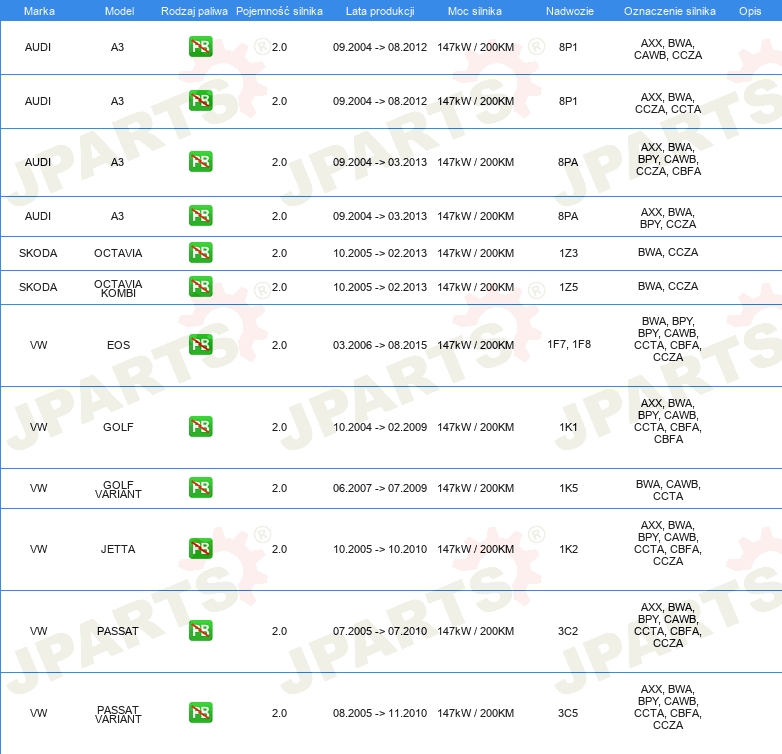This screenshot has width=782, height=754.
Task: Click body code '1F7, 1F8'
Action: 569,345
